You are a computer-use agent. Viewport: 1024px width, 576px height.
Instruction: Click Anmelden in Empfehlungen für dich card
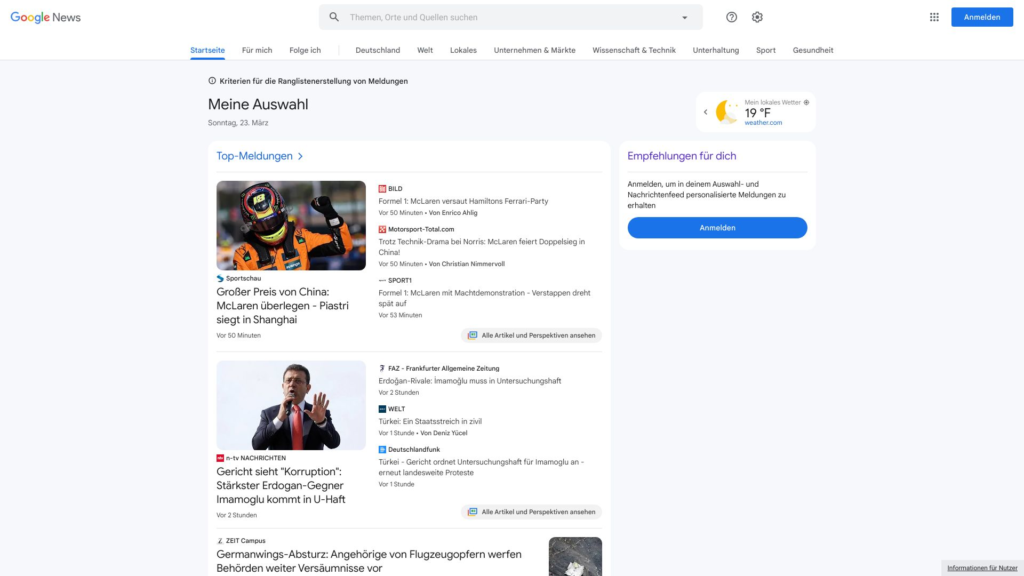[x=717, y=227]
